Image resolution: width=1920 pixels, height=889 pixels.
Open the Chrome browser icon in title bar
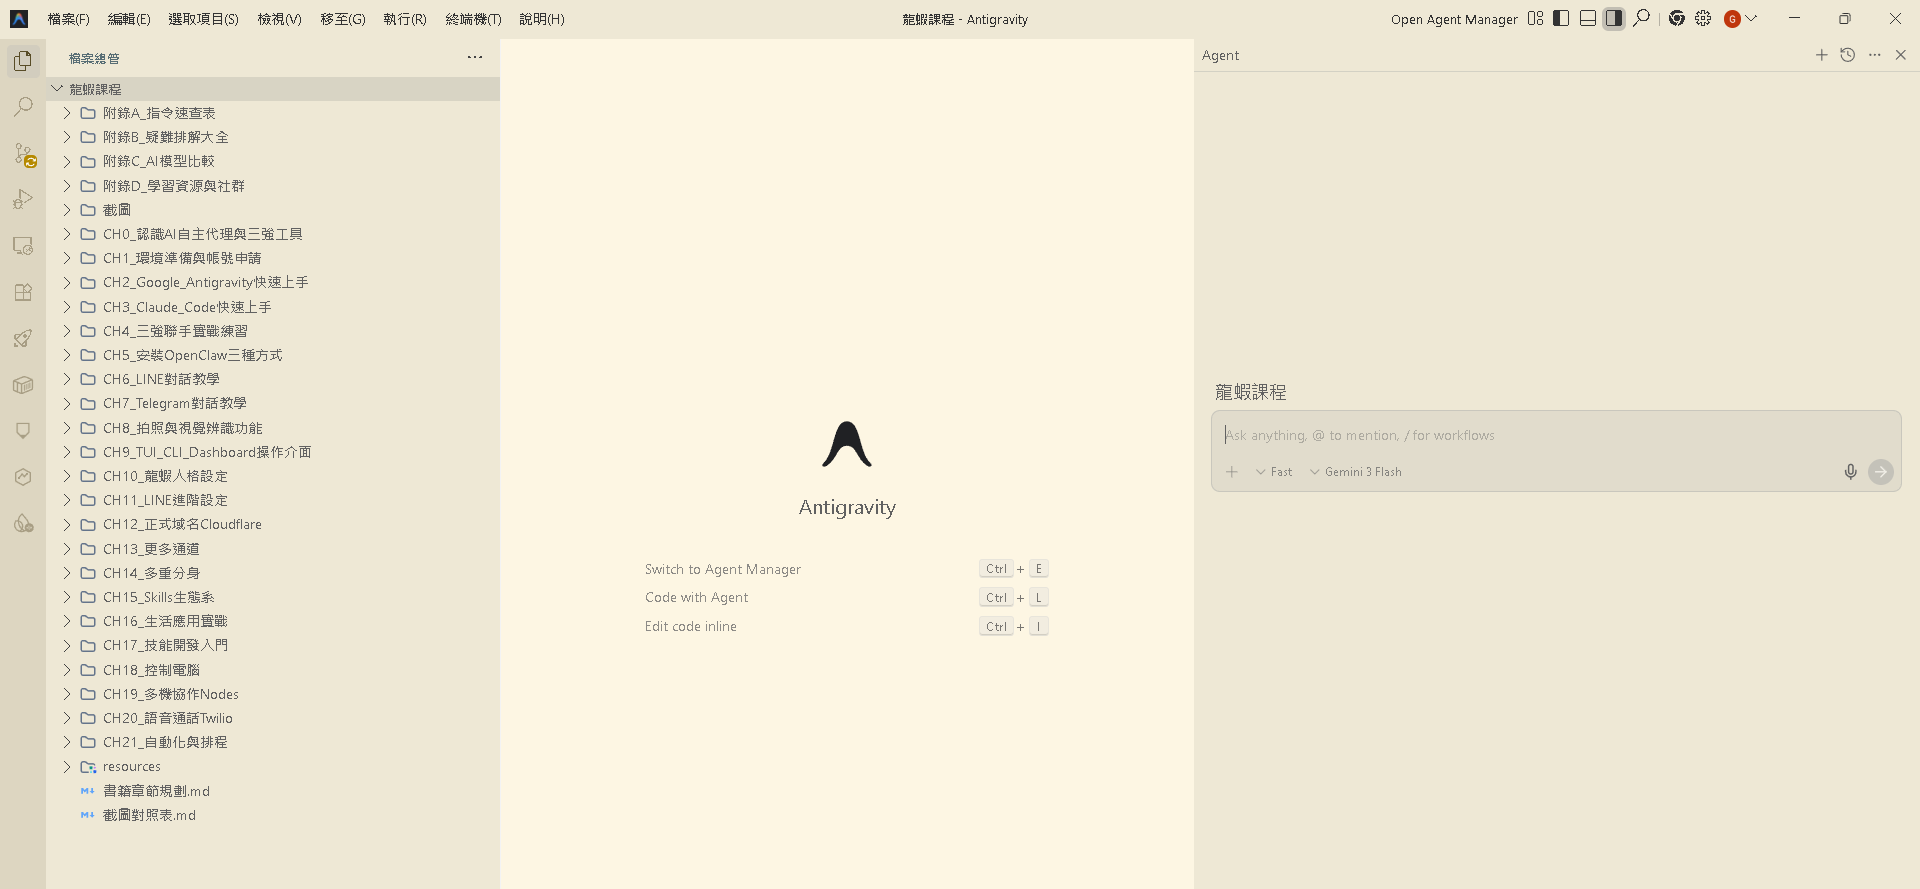(x=1677, y=18)
